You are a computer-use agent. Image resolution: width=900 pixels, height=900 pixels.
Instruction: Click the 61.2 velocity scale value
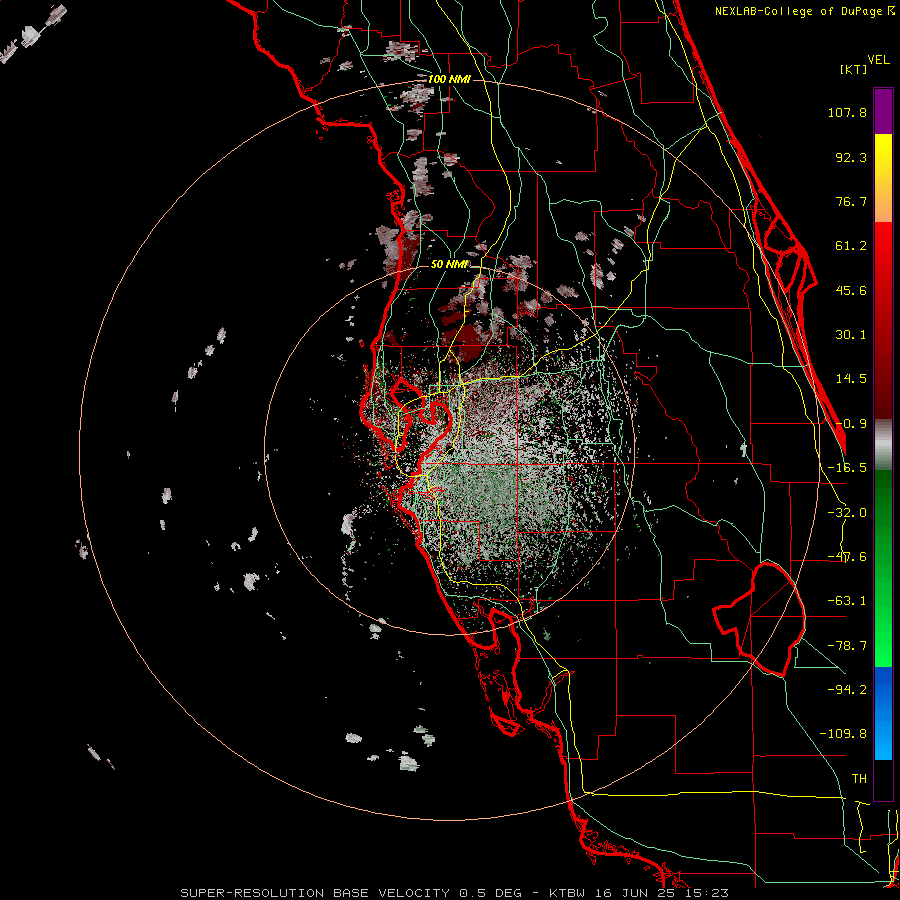pos(851,246)
